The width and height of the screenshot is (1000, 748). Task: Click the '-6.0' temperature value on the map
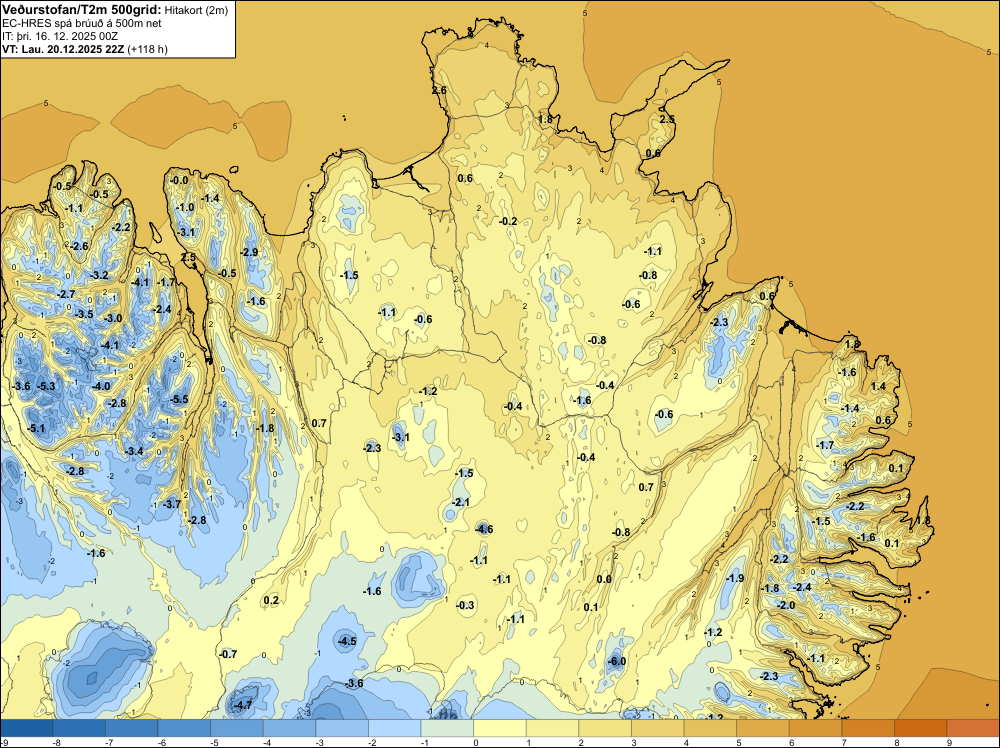616,661
